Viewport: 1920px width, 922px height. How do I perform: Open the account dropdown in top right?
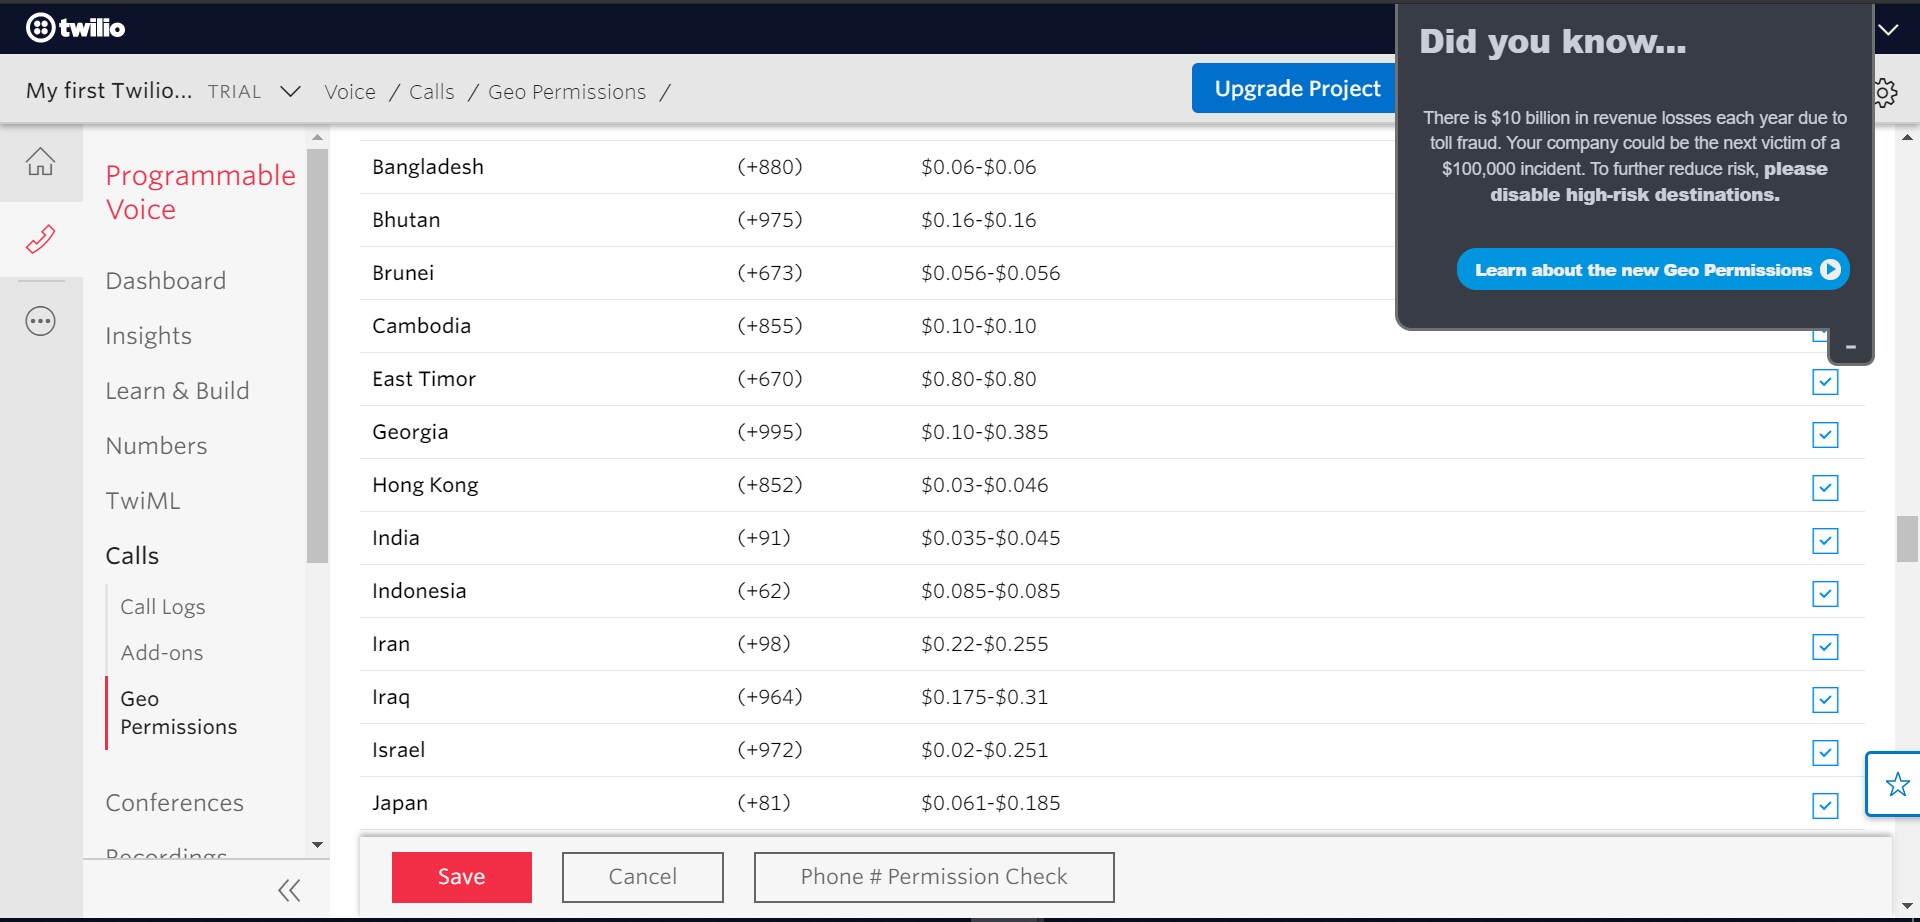tap(1889, 30)
